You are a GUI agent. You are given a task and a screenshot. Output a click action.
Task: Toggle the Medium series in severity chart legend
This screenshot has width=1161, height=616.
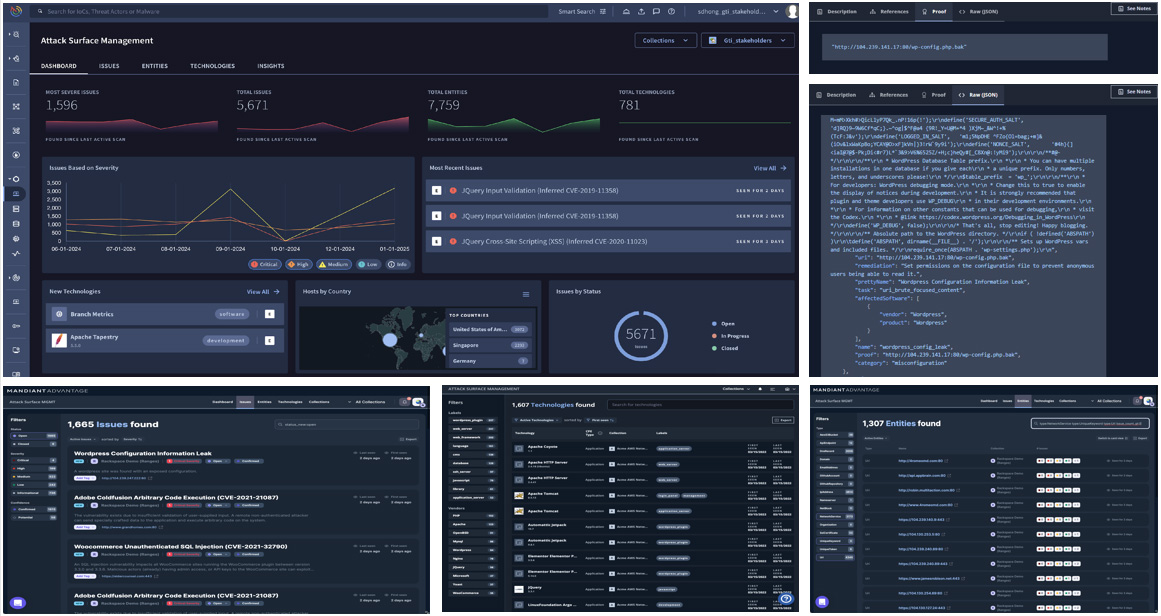(334, 264)
